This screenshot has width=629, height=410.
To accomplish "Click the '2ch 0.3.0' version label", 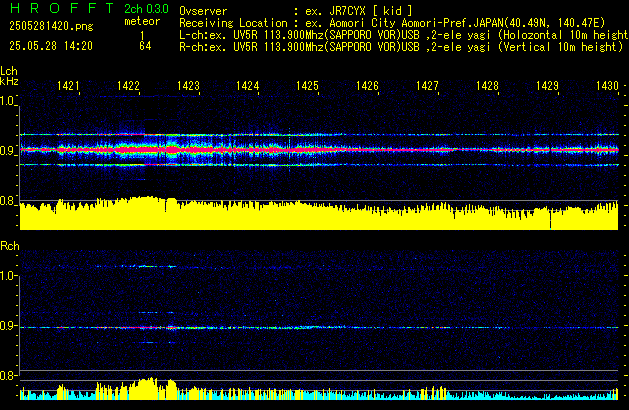I will (146, 9).
